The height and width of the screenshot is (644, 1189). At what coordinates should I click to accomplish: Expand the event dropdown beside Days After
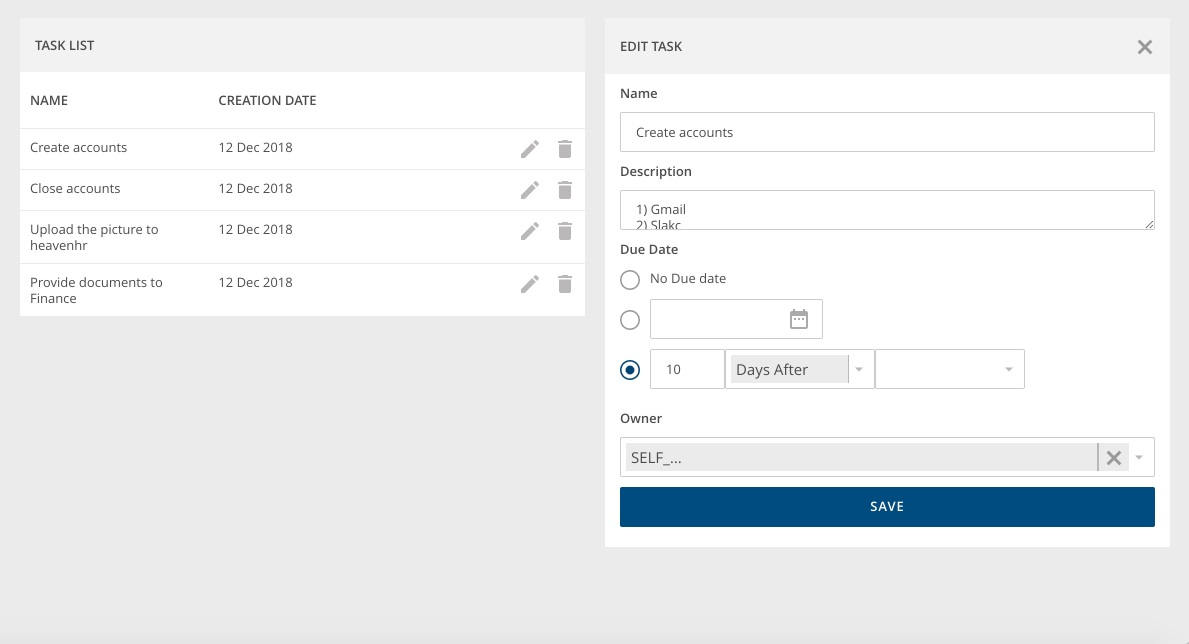[1008, 369]
